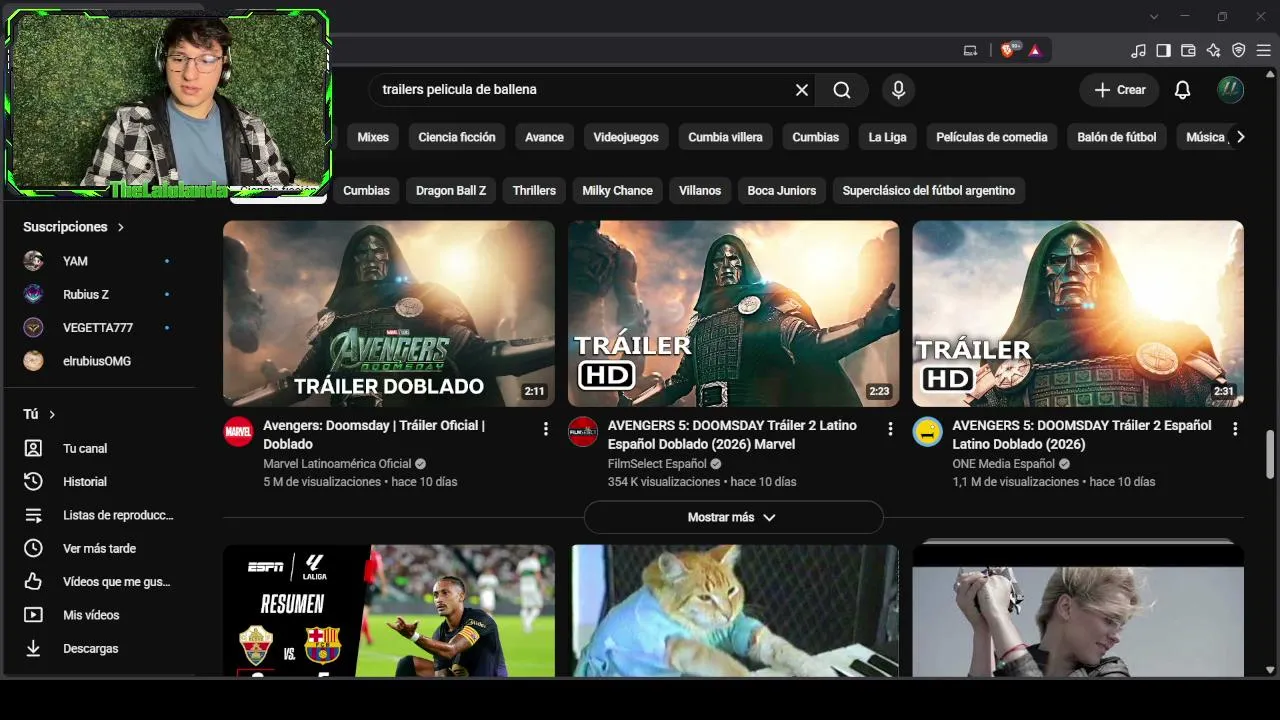
Task: Expand the Suscripciones section chevron
Action: click(x=121, y=227)
